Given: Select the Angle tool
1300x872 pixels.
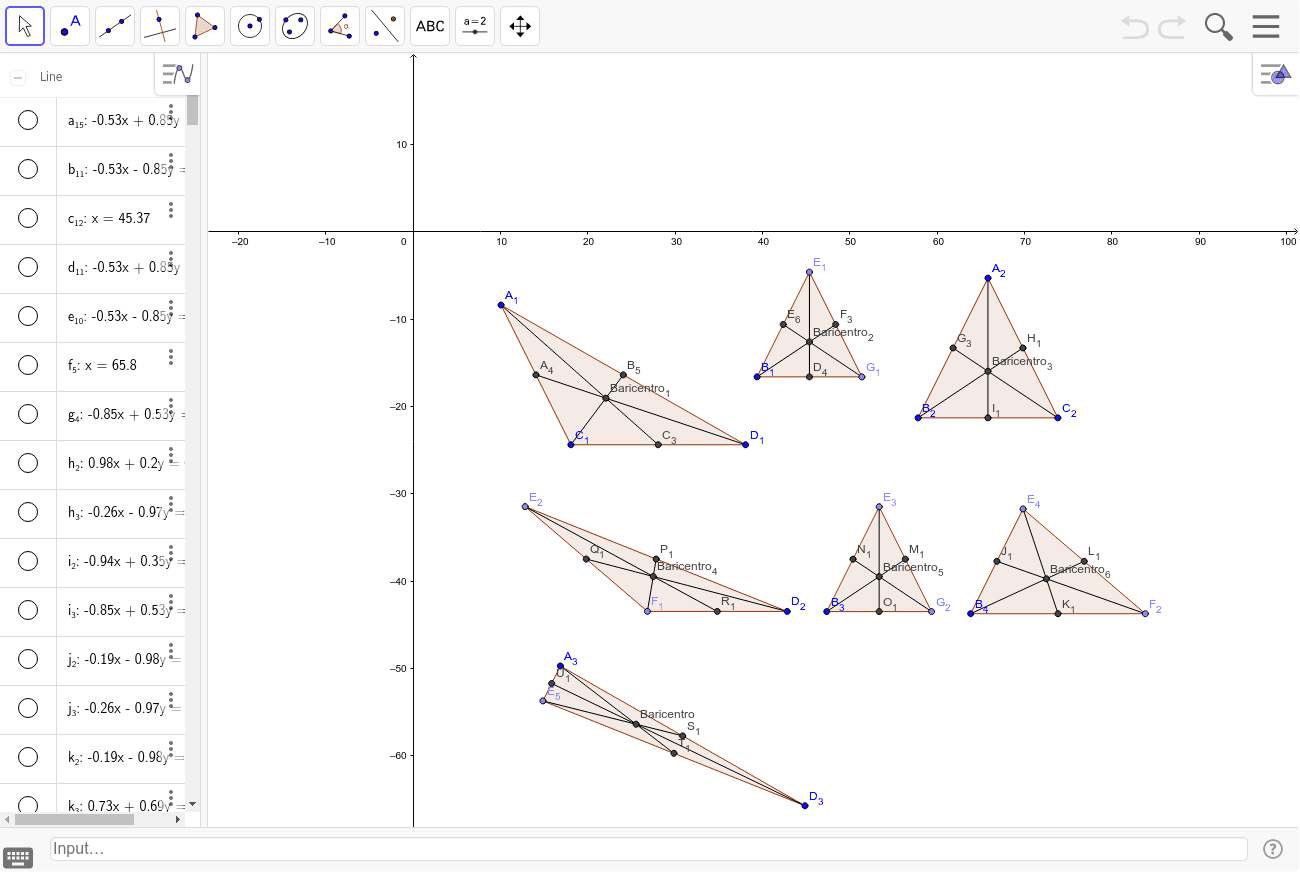Looking at the screenshot, I should coord(340,26).
